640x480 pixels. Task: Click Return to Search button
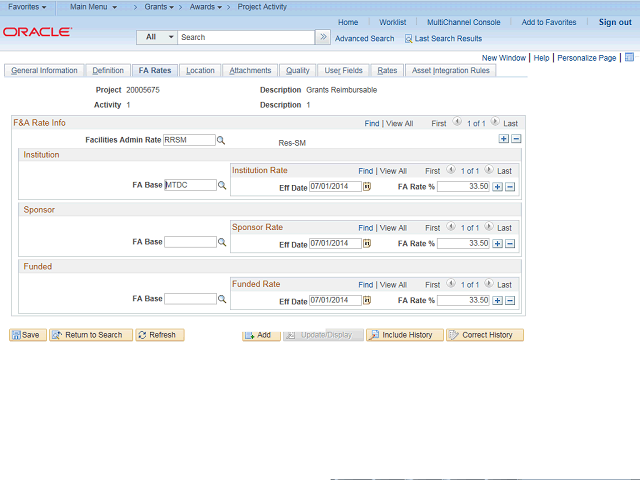[91, 335]
